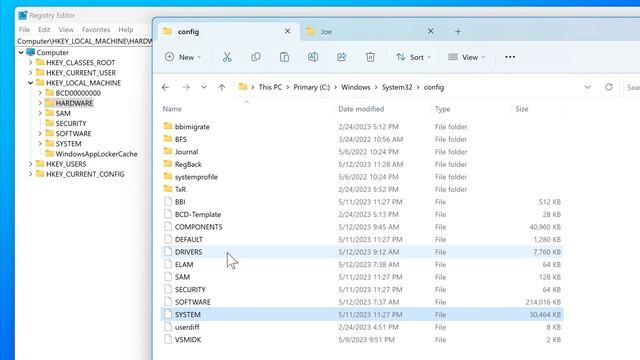Expand HKEY_CLASSES_ROOT node

[31, 62]
